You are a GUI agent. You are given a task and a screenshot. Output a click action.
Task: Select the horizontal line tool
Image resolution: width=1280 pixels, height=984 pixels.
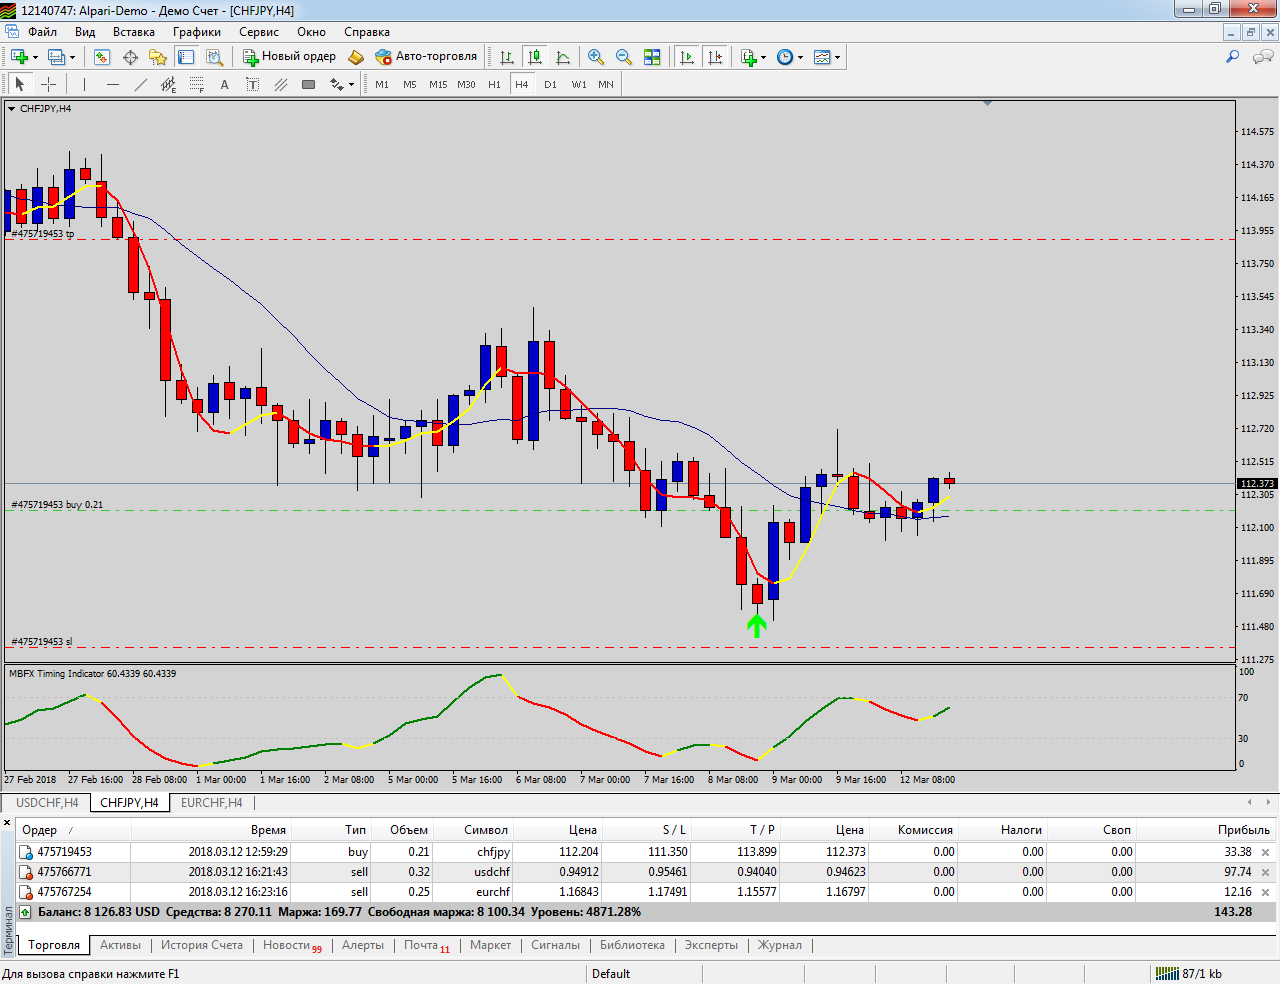click(112, 85)
